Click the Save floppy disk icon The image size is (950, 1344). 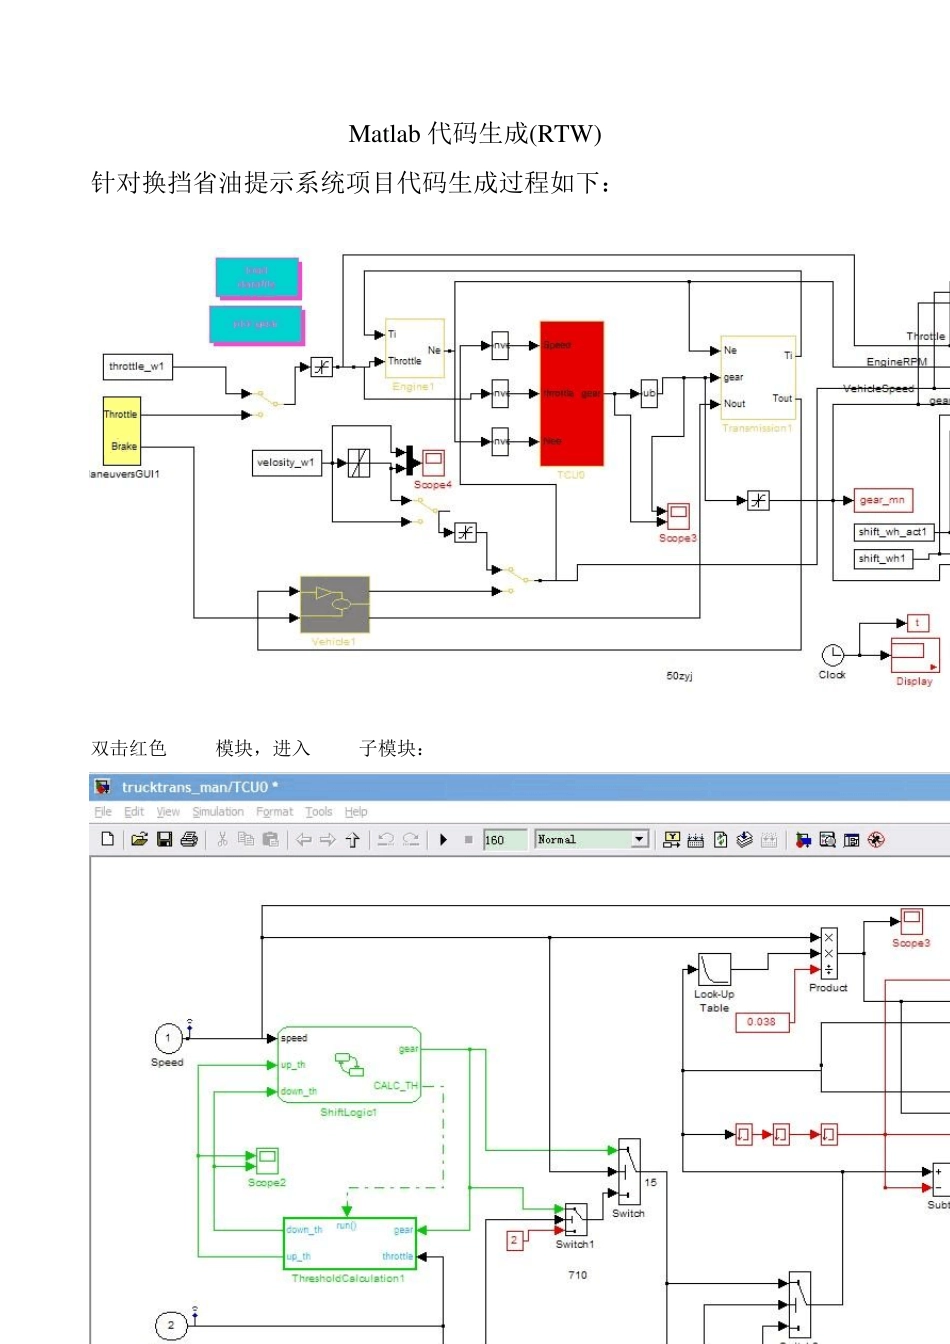tap(164, 839)
